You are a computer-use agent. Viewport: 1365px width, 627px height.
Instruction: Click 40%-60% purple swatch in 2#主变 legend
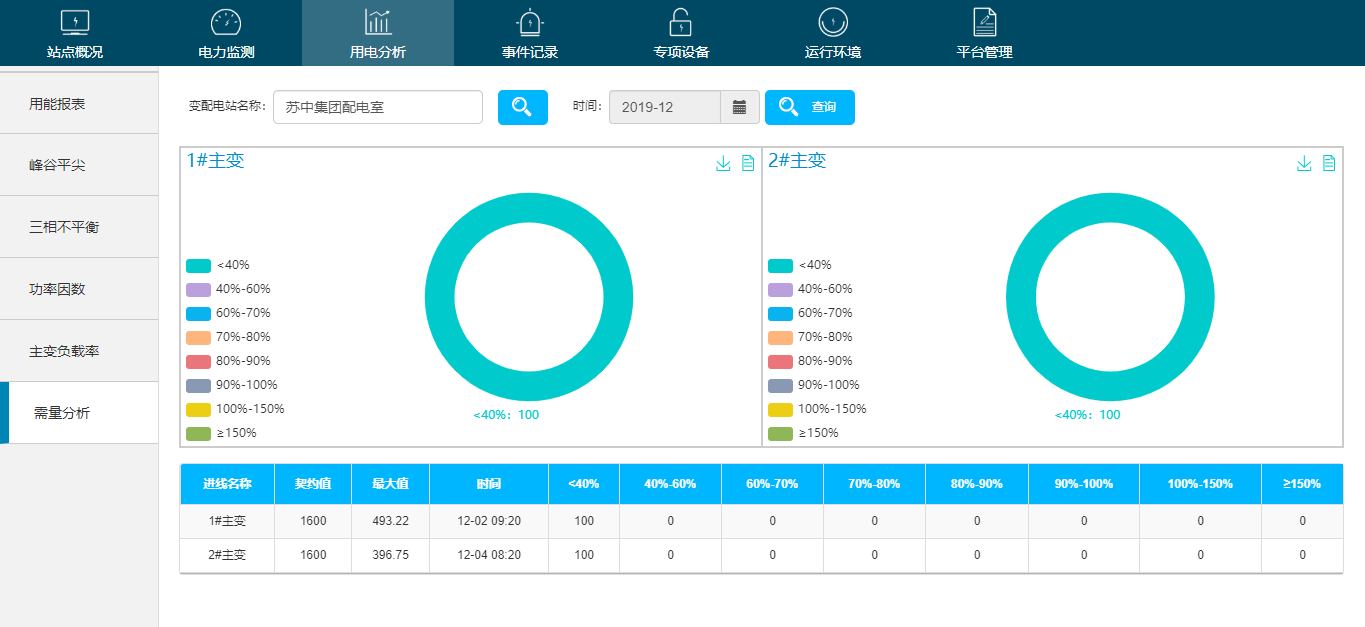(x=780, y=290)
